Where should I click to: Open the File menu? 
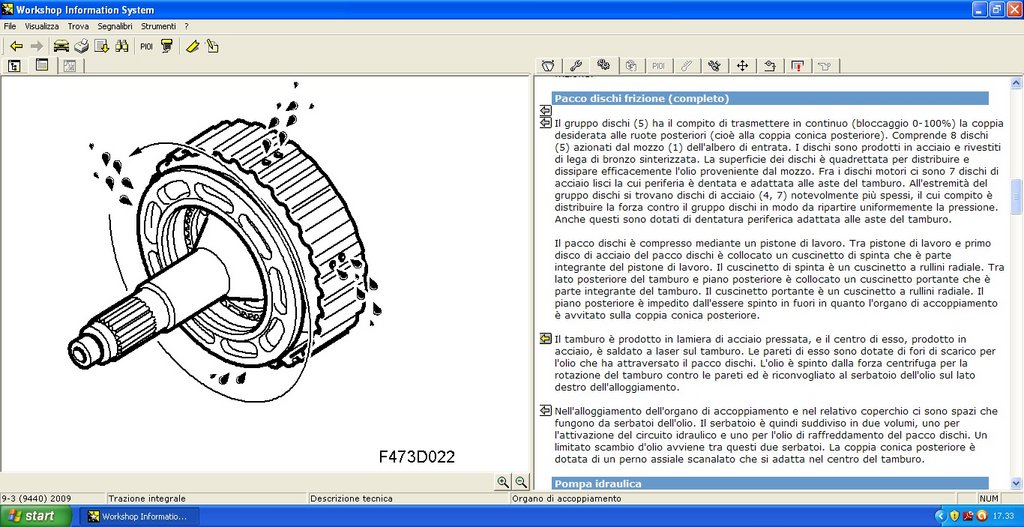[x=10, y=27]
